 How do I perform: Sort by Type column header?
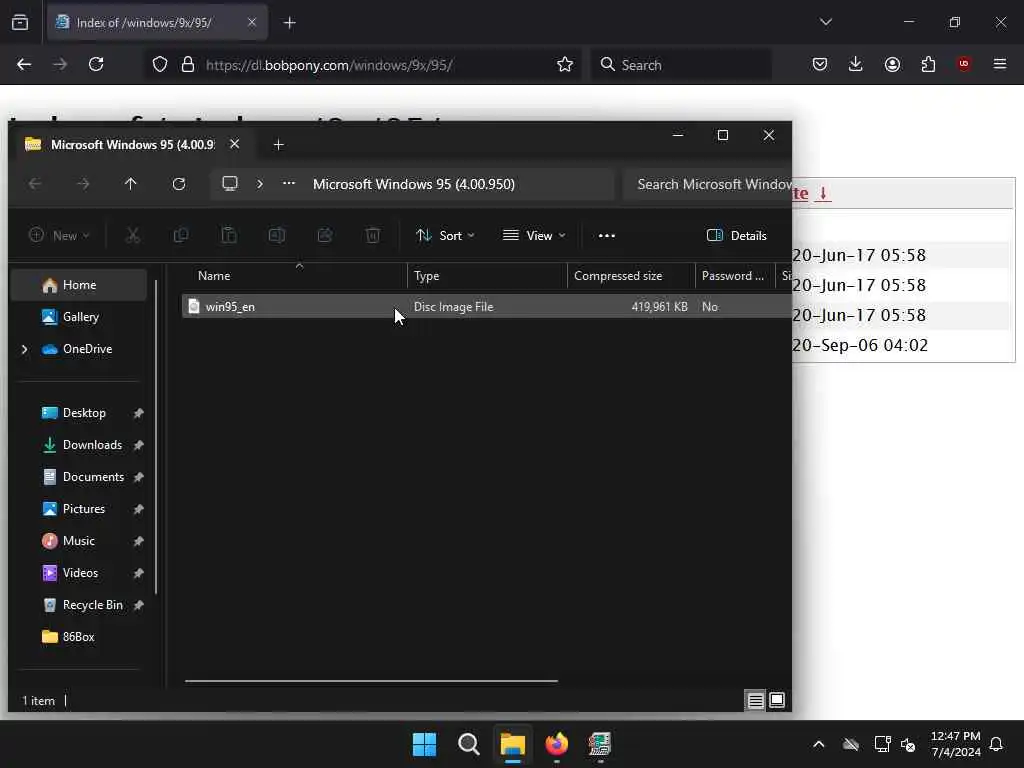[487, 276]
